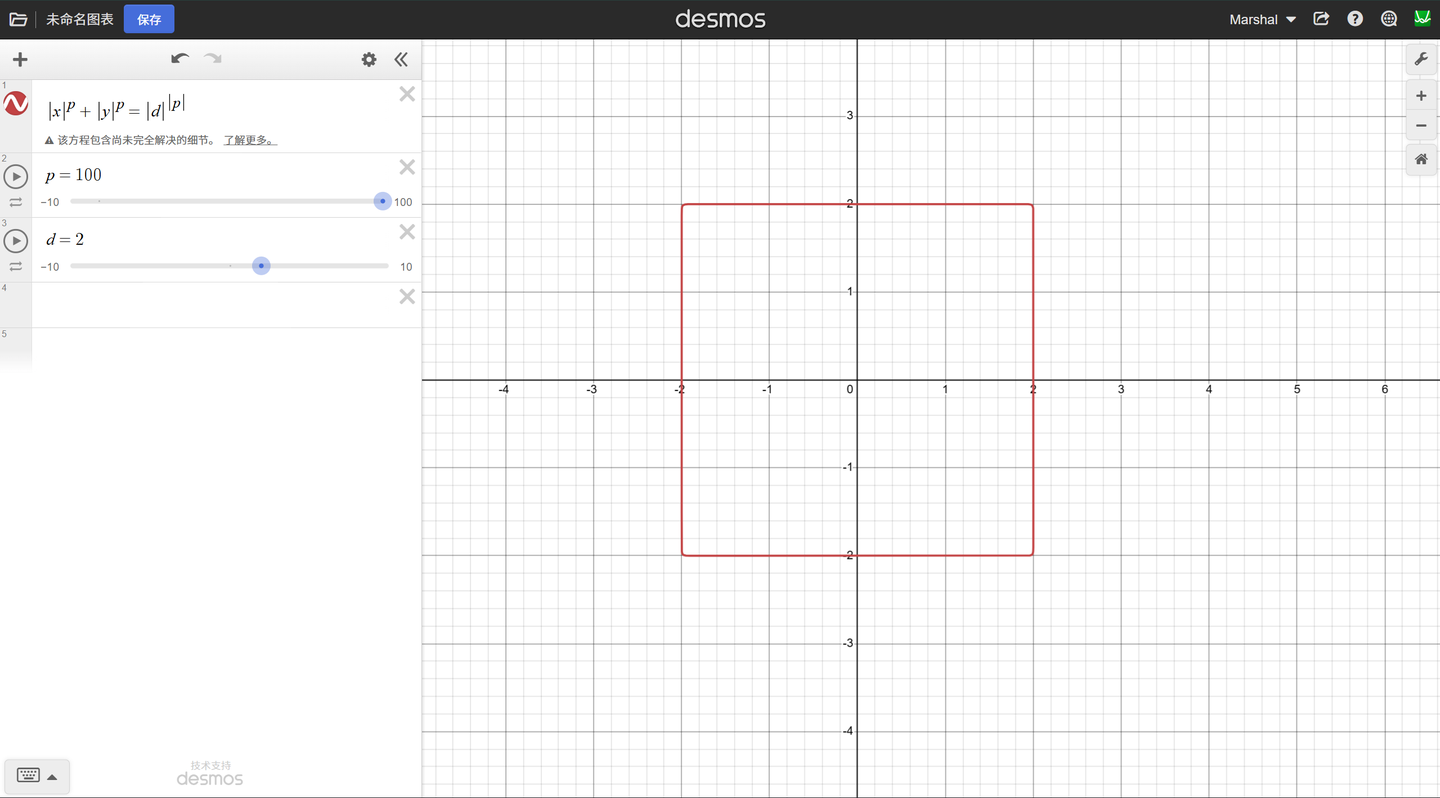Open the language globe icon
This screenshot has width=1440, height=798.
click(x=1389, y=19)
